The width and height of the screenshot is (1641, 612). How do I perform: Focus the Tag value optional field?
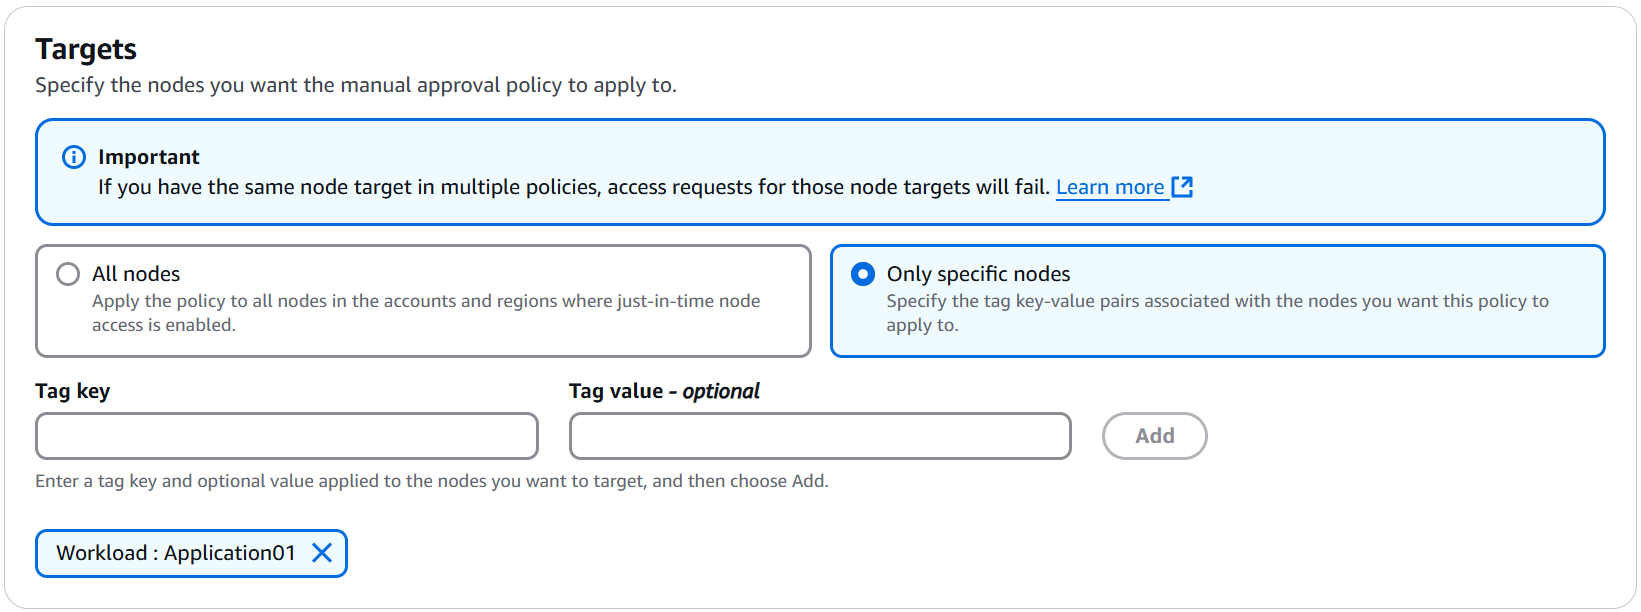[820, 436]
